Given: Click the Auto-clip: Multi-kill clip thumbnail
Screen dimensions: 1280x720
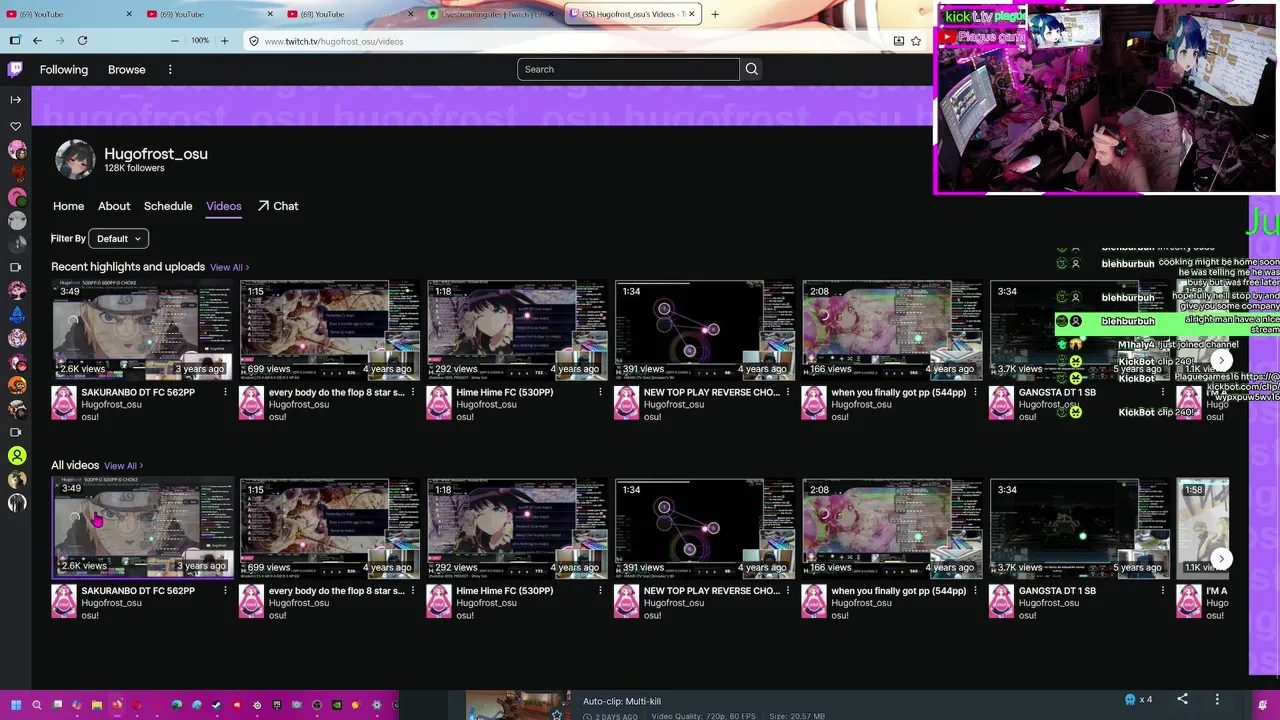Looking at the screenshot, I should click(x=517, y=705).
